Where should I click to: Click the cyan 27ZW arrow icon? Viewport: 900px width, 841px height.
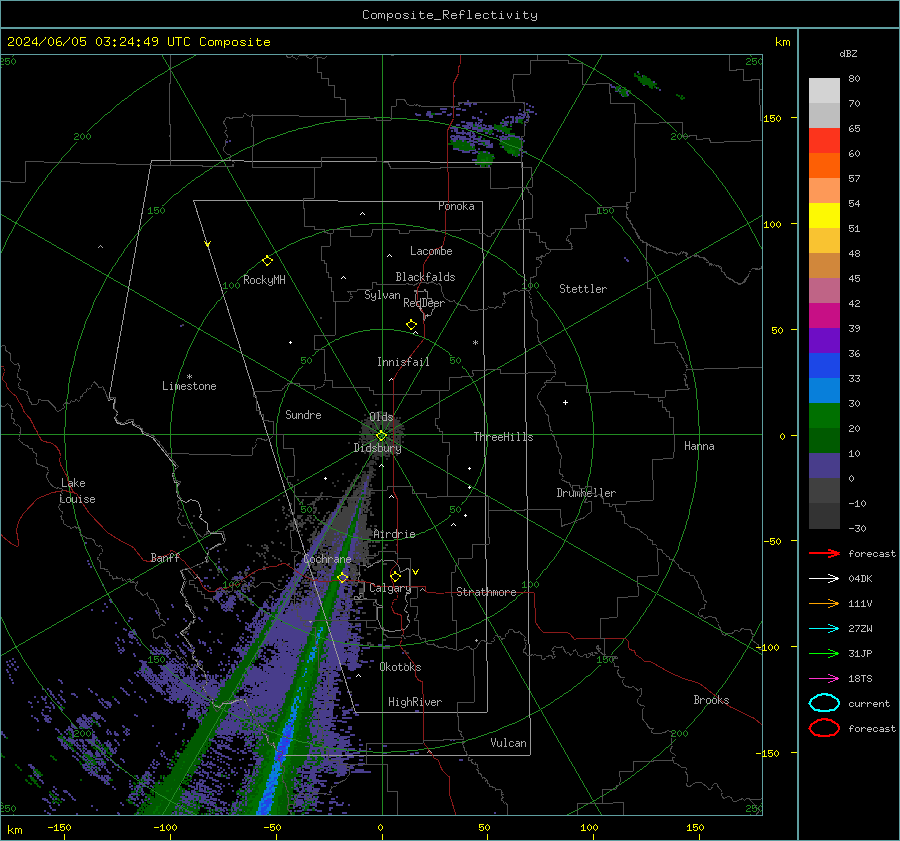point(824,629)
